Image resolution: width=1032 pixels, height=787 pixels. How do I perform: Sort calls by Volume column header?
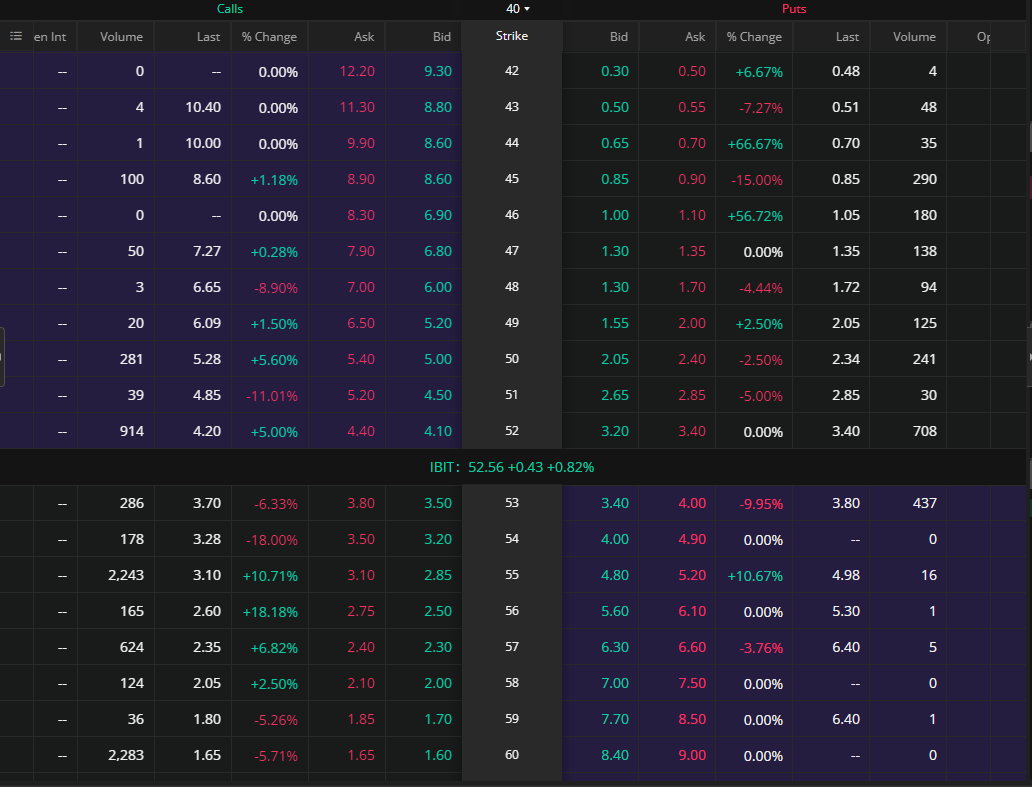pos(122,37)
